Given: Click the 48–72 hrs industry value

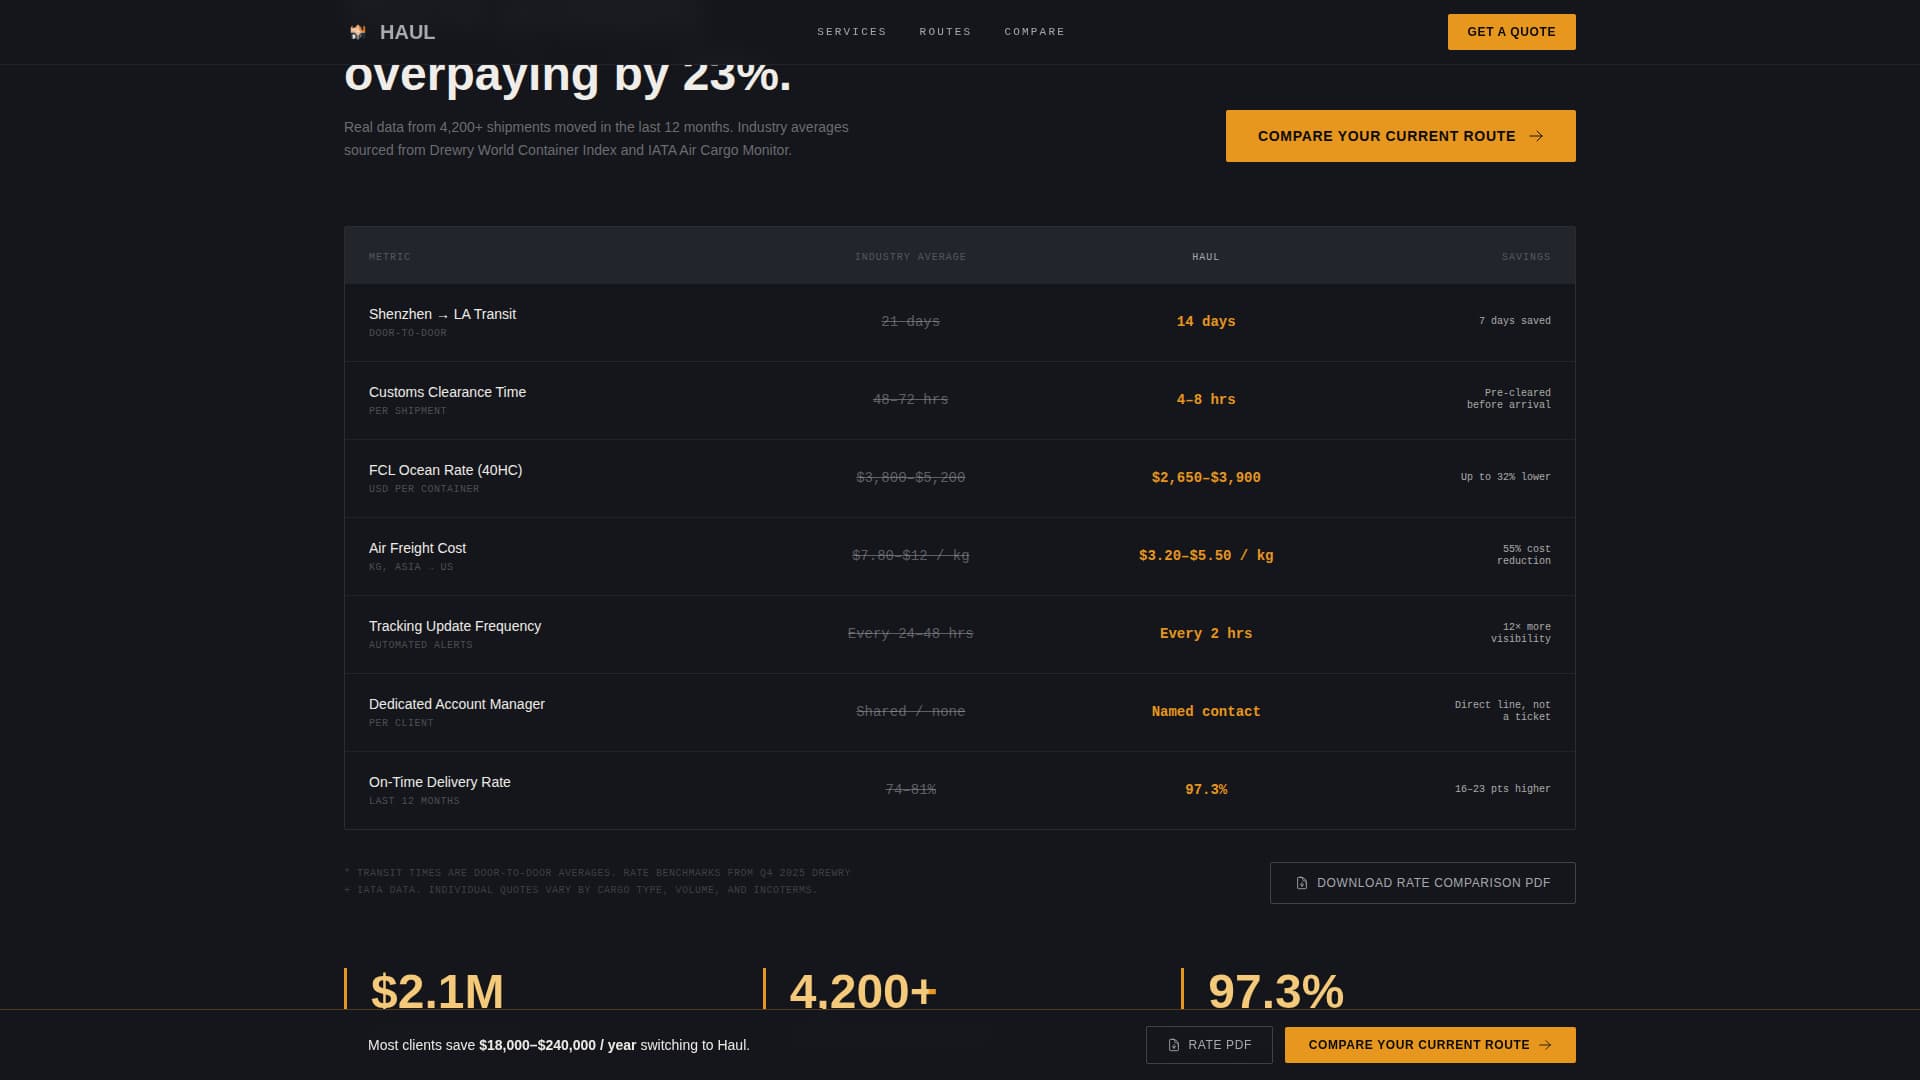Looking at the screenshot, I should [x=910, y=399].
